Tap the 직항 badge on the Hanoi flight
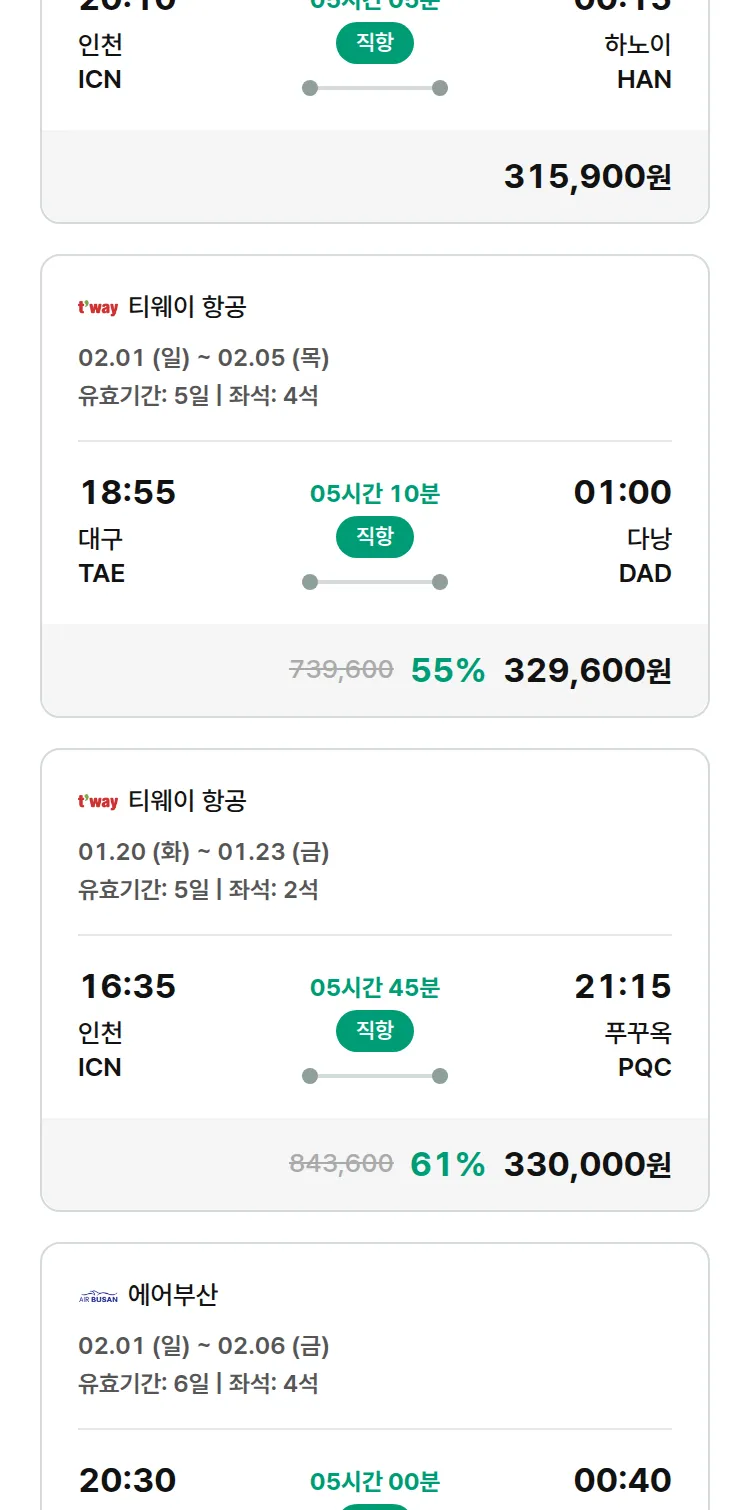Viewport: 750px width, 1510px height. 375,43
